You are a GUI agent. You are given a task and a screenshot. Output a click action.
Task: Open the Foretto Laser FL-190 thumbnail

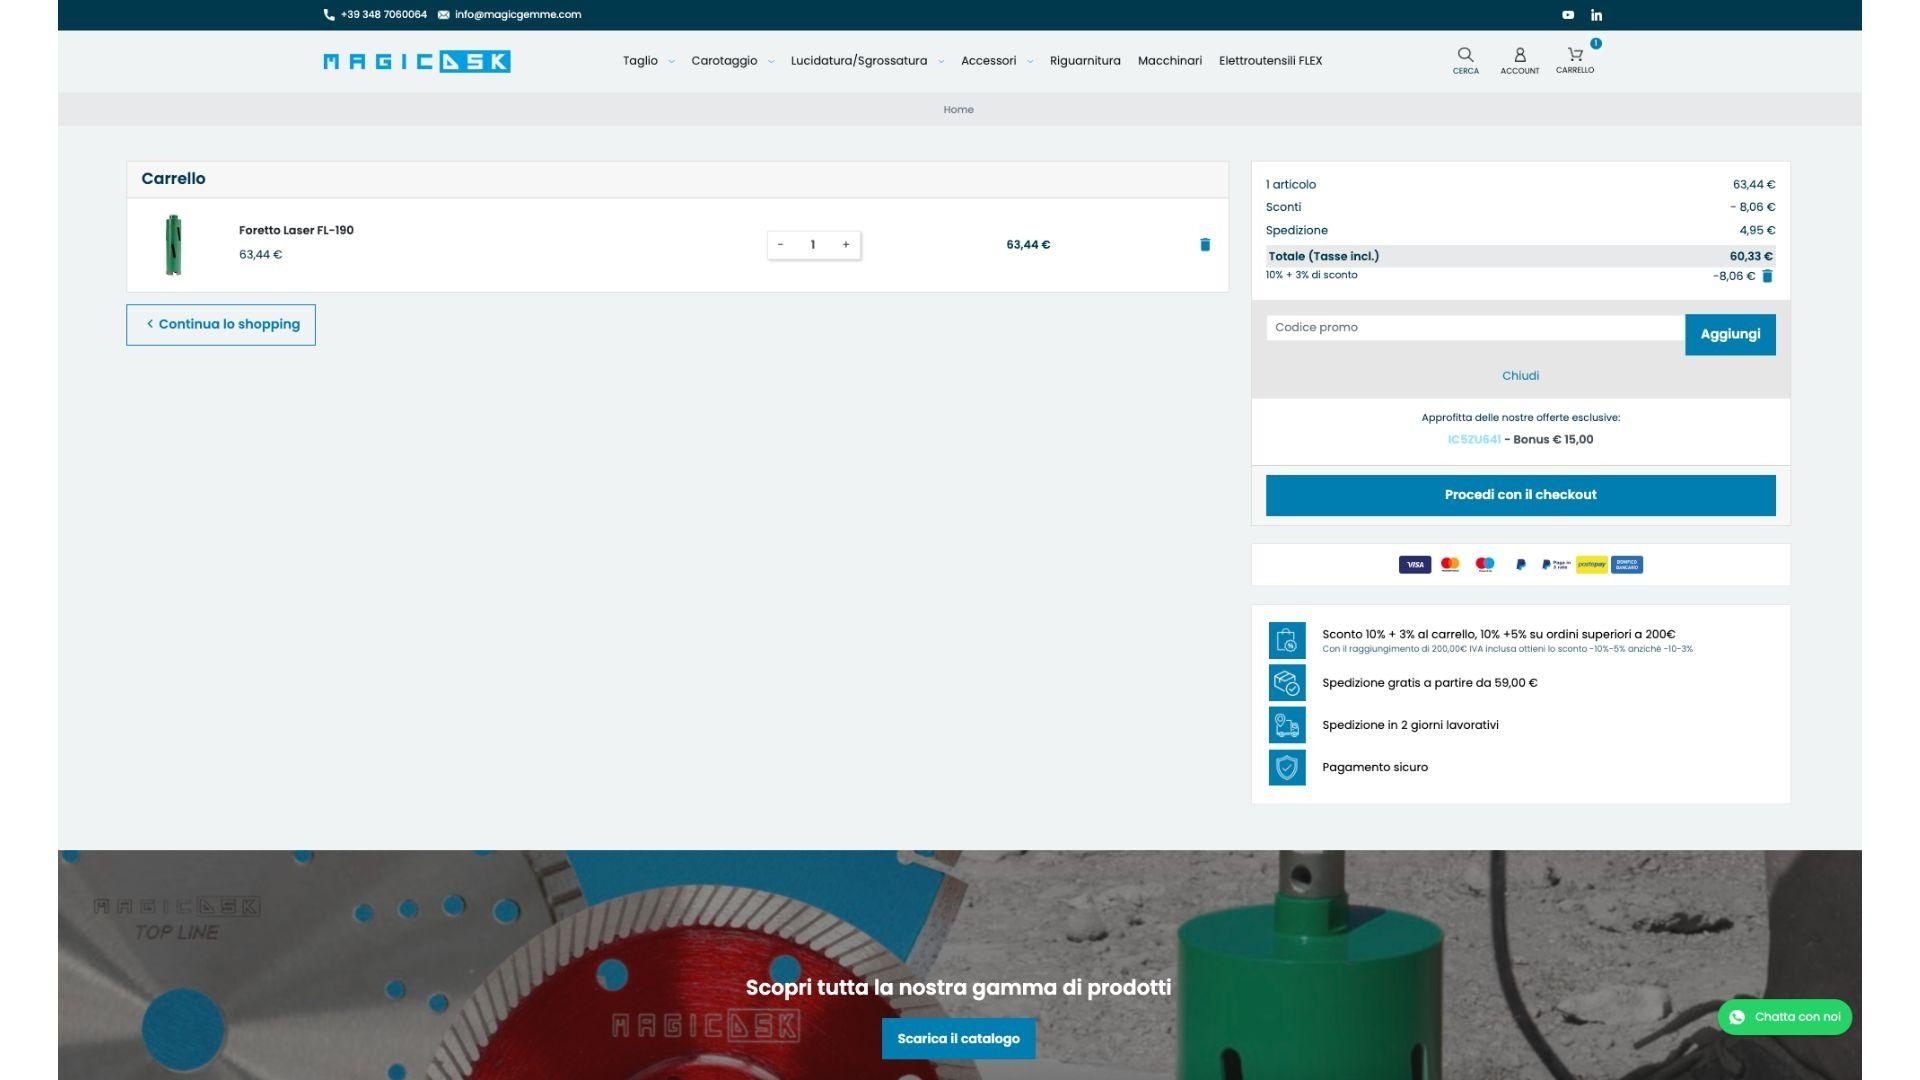pos(174,245)
